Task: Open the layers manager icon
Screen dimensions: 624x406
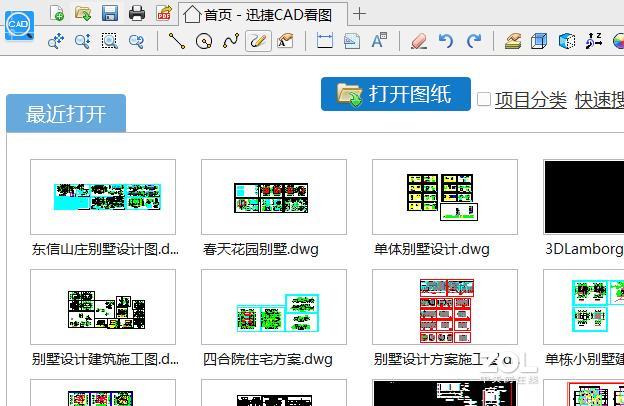Action: click(513, 41)
